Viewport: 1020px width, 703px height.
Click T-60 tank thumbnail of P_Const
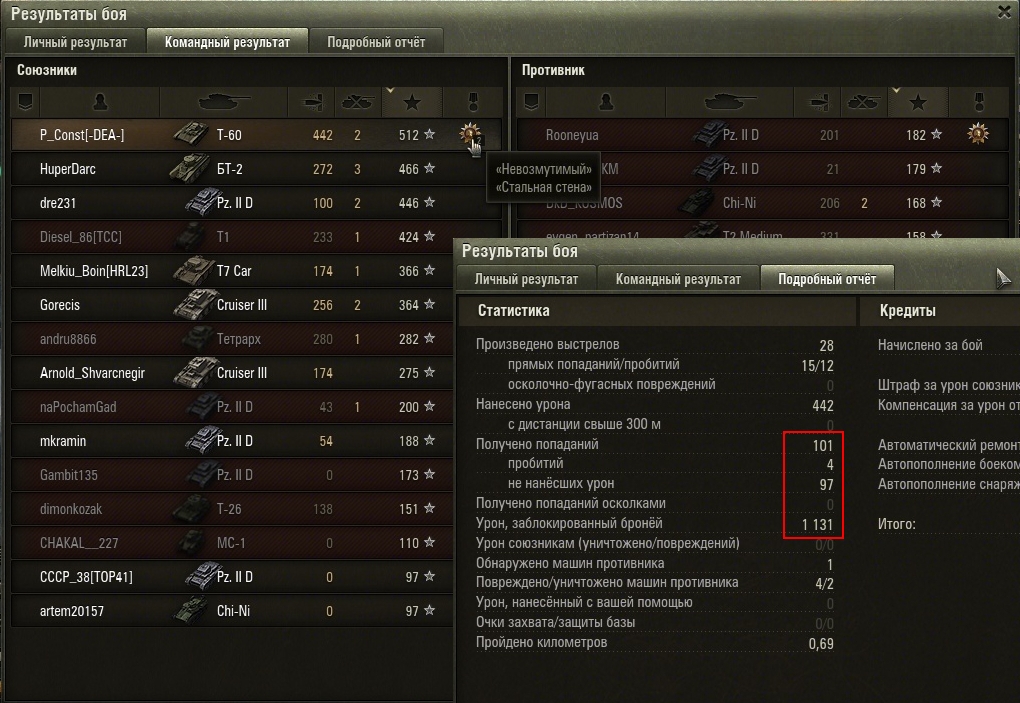point(191,134)
